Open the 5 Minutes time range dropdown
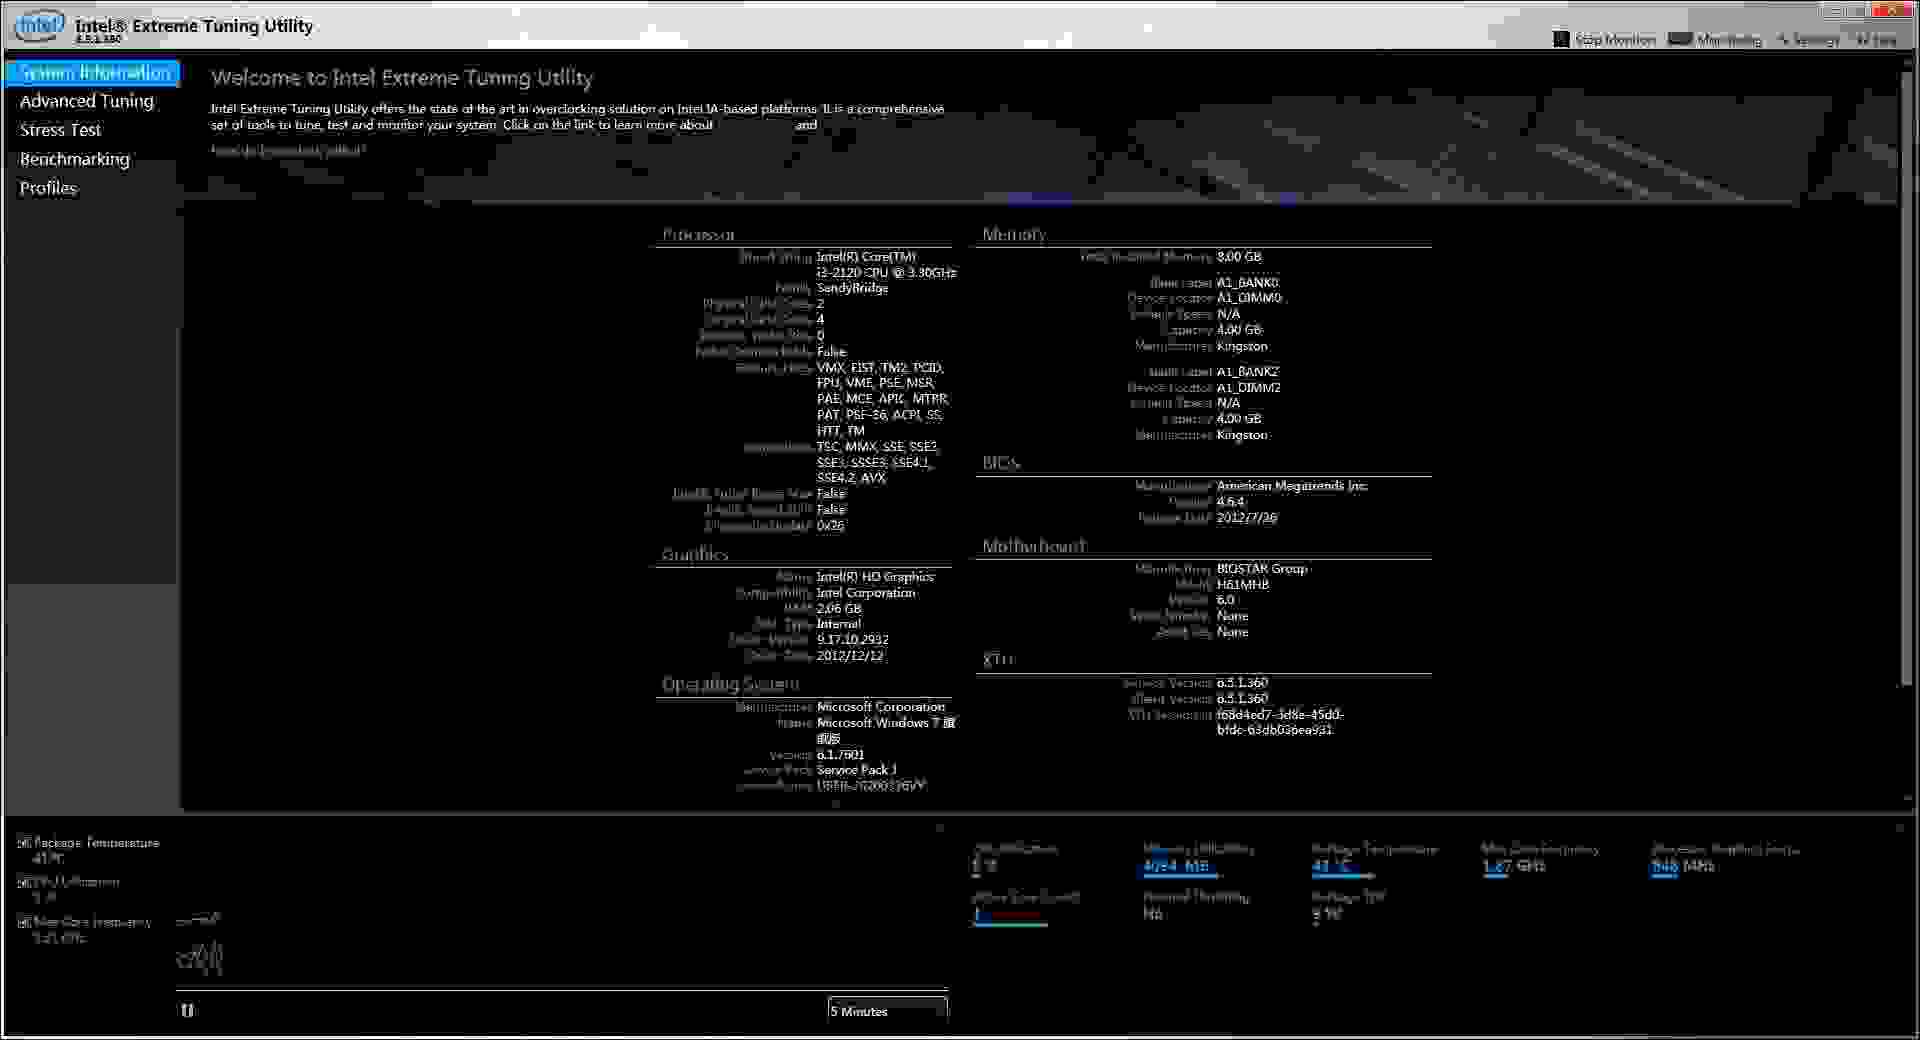Viewport: 1920px width, 1040px height. (x=887, y=1010)
